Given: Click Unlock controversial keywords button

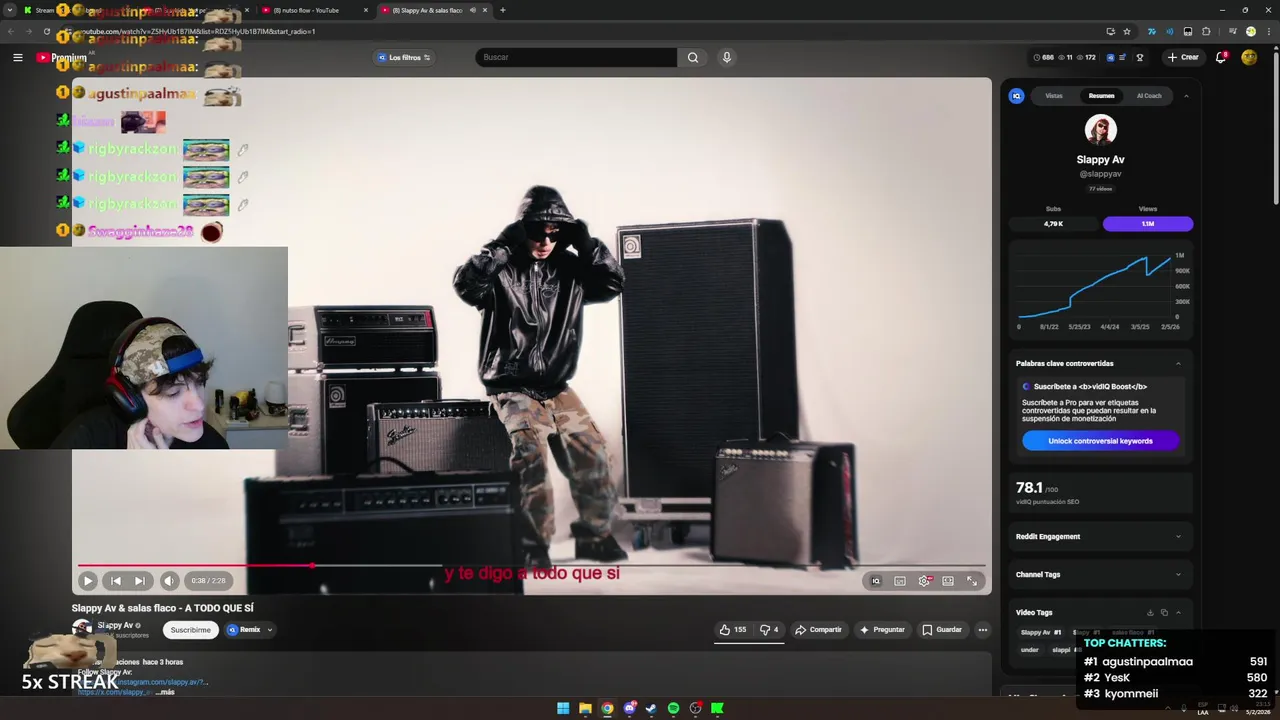Looking at the screenshot, I should coord(1100,441).
